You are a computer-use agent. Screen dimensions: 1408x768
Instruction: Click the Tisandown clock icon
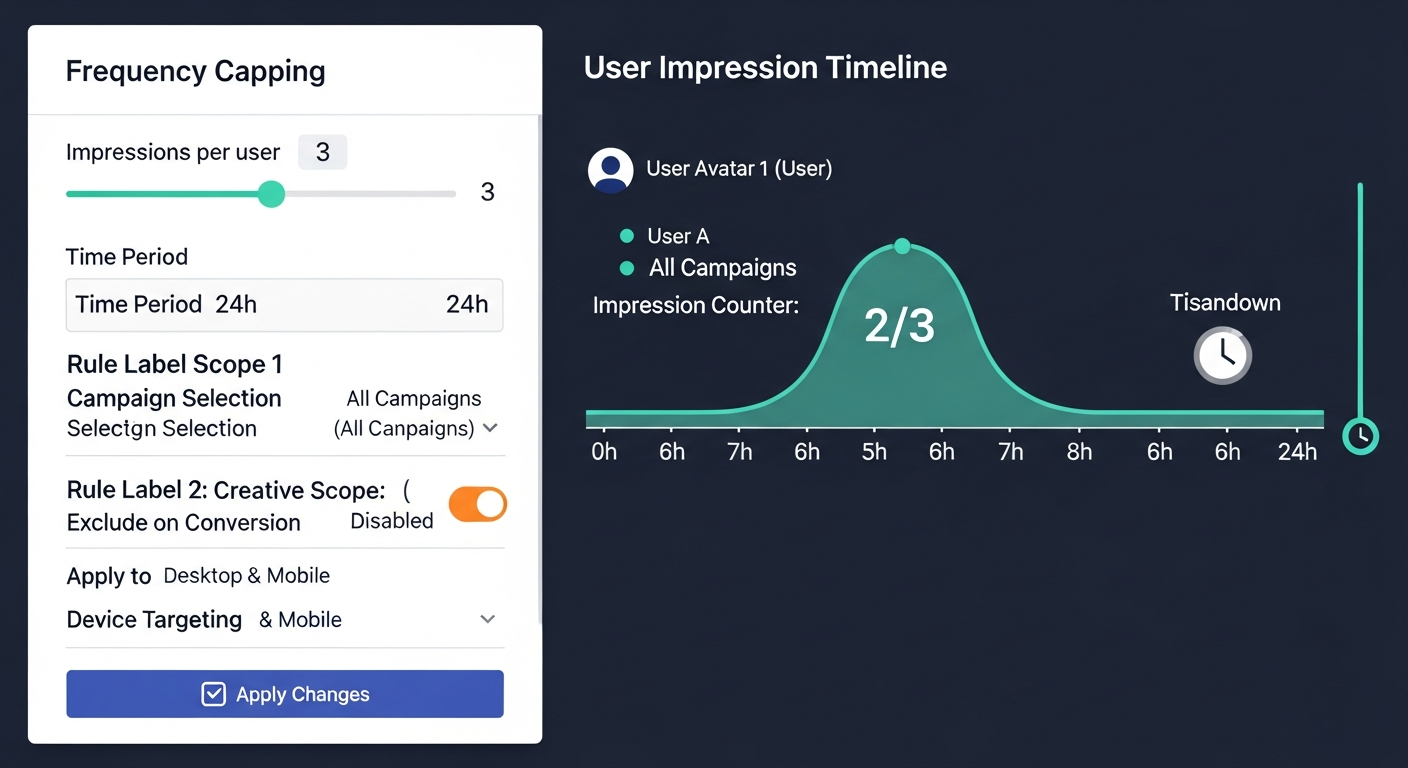point(1222,355)
